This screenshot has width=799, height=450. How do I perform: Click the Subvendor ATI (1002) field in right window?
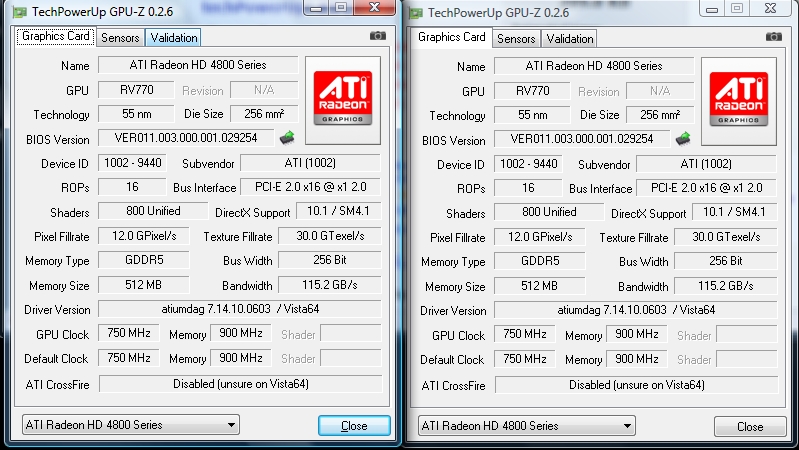point(706,164)
